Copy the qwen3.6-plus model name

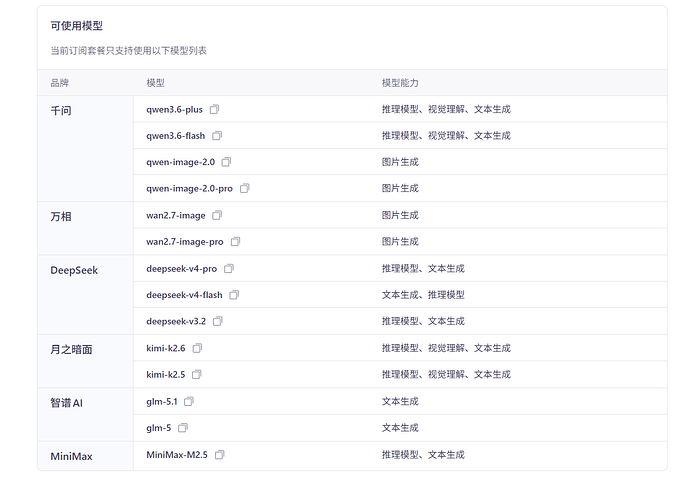pyautogui.click(x=214, y=109)
